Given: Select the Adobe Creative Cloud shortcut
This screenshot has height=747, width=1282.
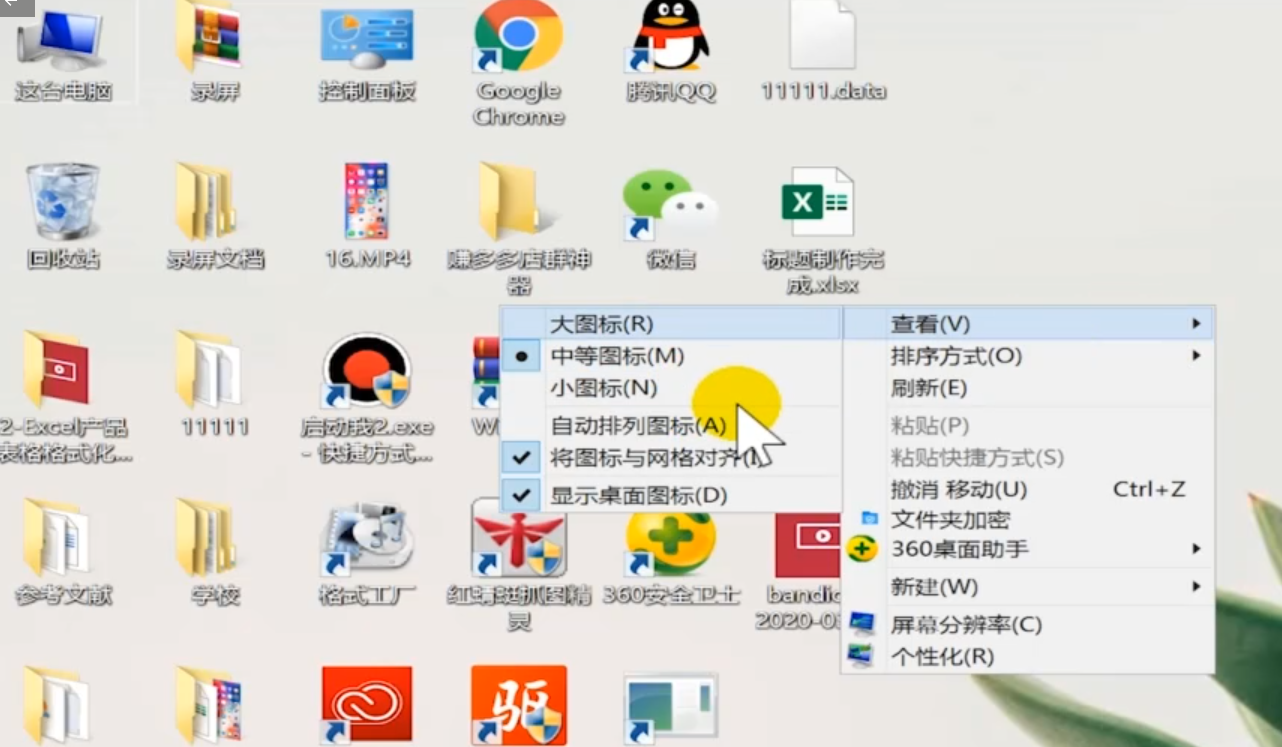Looking at the screenshot, I should (x=366, y=706).
